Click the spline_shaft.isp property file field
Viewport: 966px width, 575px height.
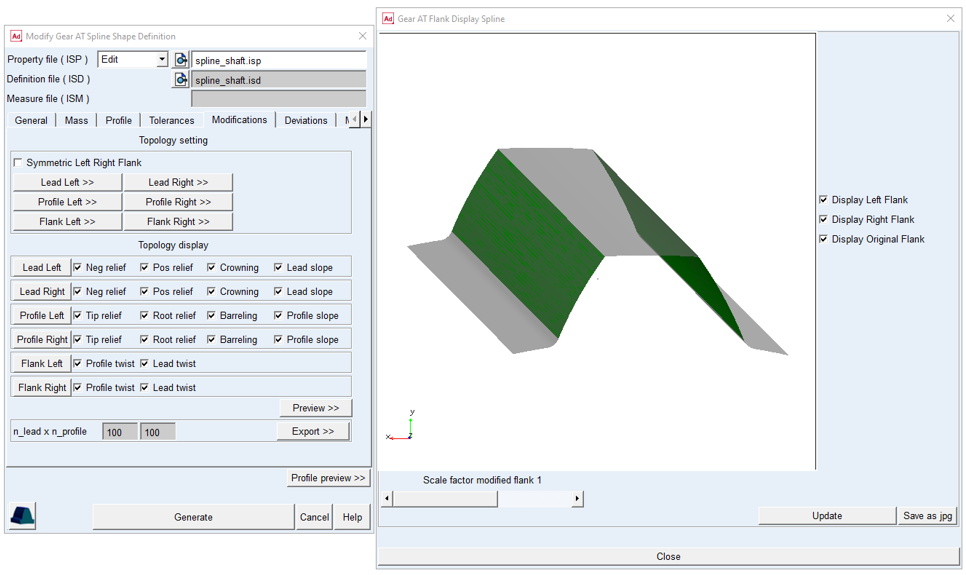click(x=278, y=60)
